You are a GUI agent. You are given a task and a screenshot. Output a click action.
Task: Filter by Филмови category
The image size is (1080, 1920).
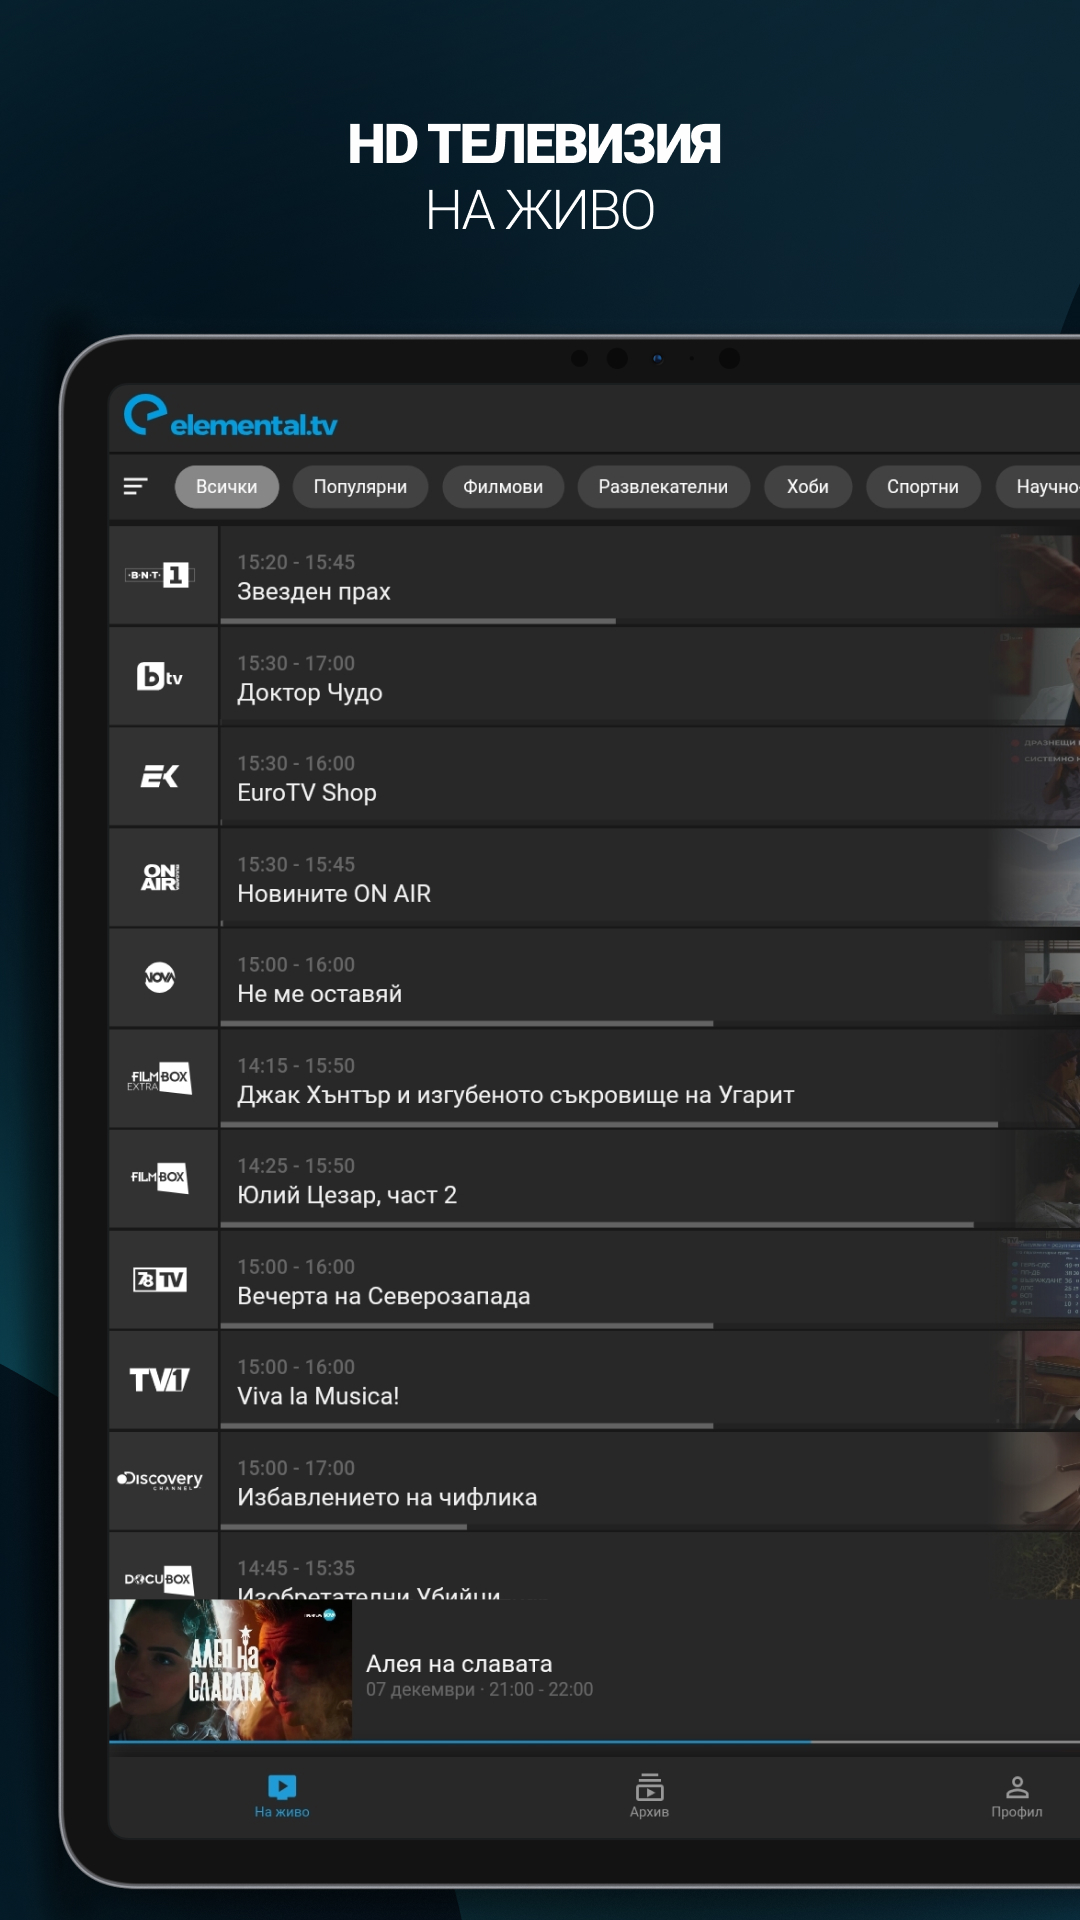503,487
